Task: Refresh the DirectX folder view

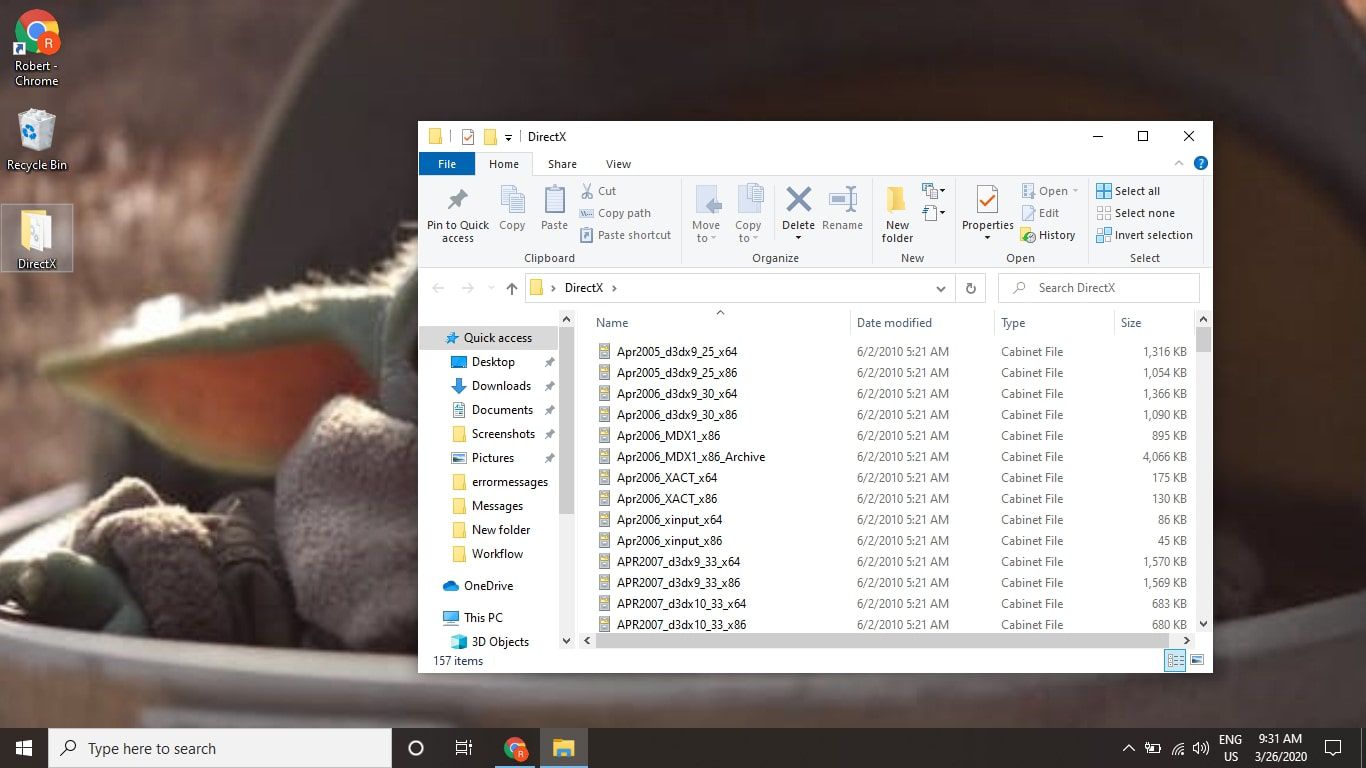Action: [970, 288]
